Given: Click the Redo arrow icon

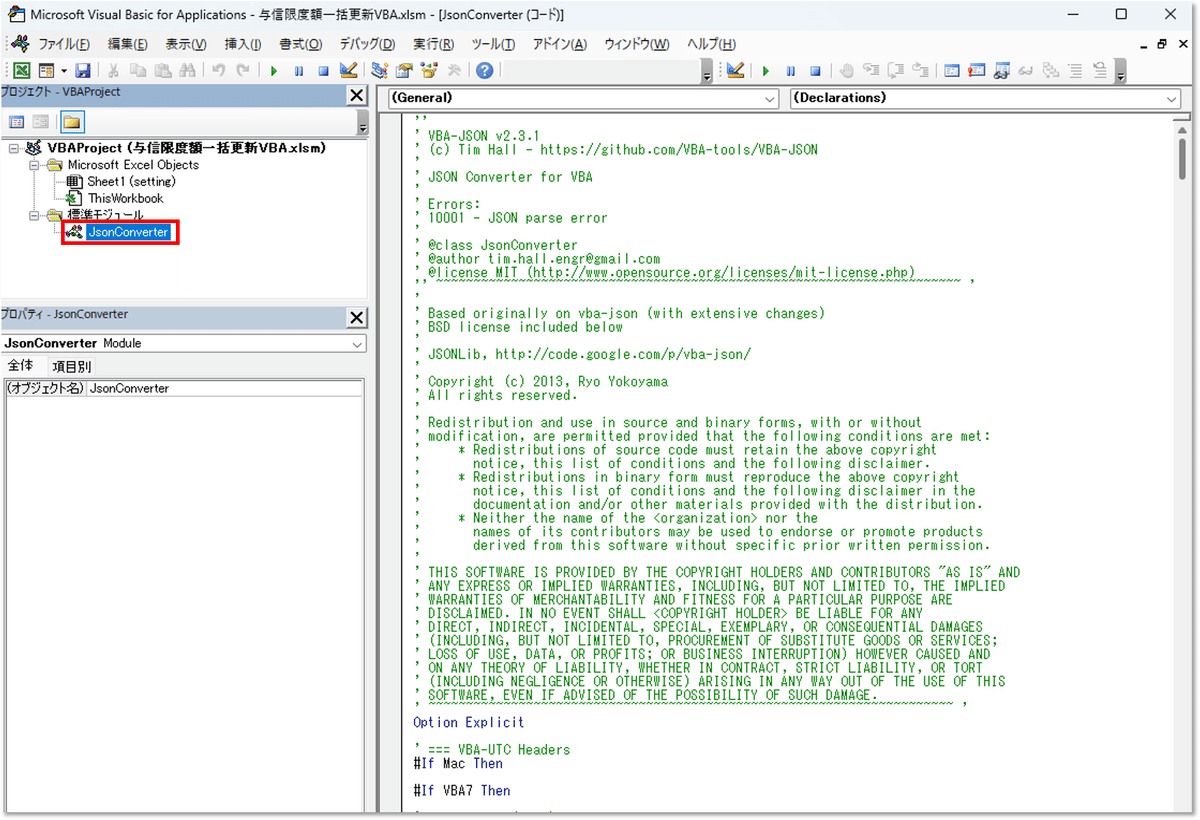Looking at the screenshot, I should pyautogui.click(x=243, y=71).
